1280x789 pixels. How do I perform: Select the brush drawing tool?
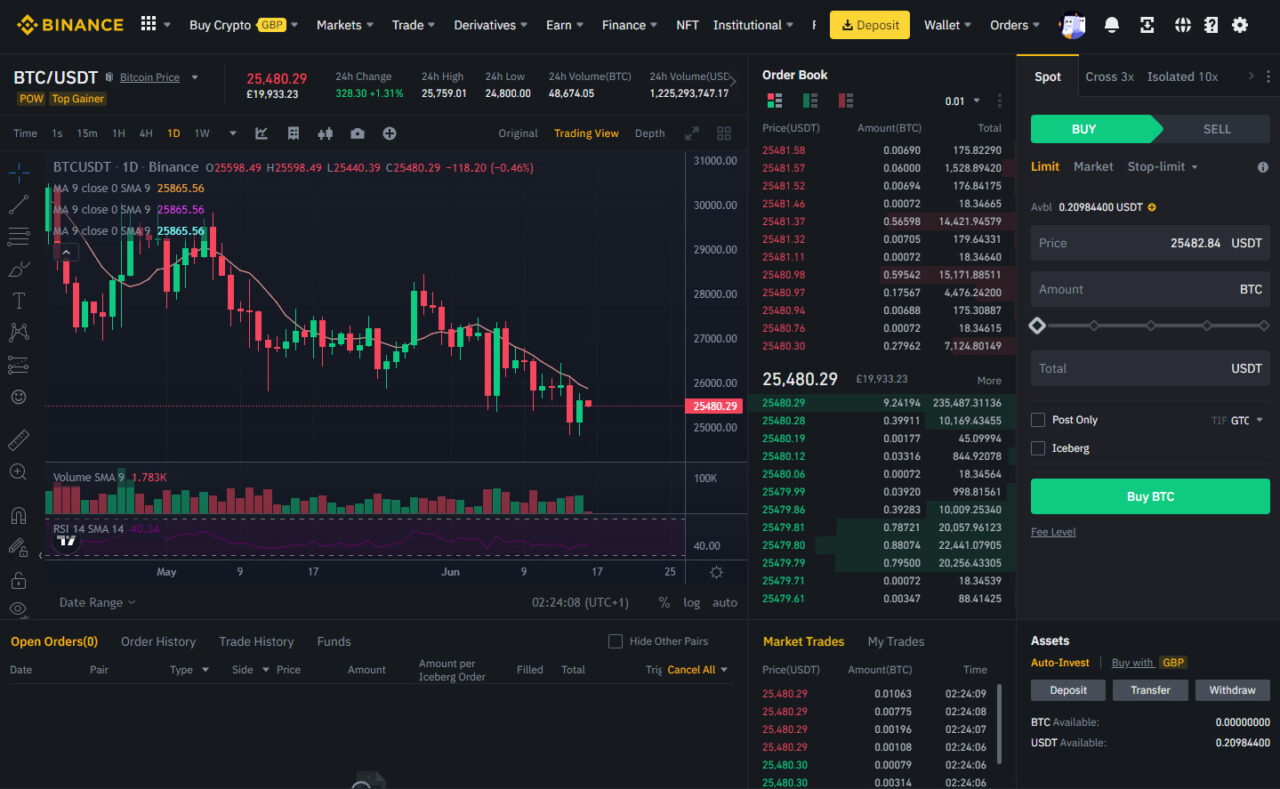(x=18, y=269)
